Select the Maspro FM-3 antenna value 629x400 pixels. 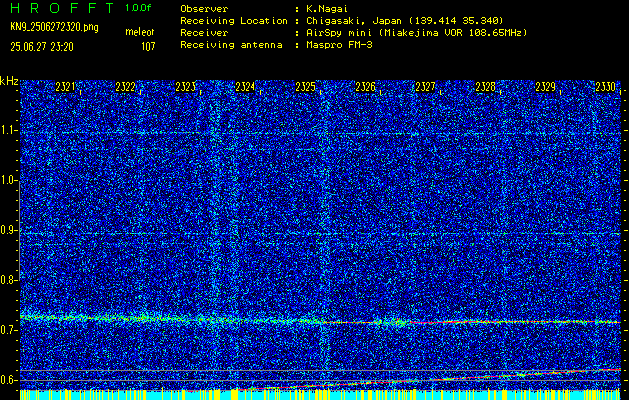pos(338,45)
